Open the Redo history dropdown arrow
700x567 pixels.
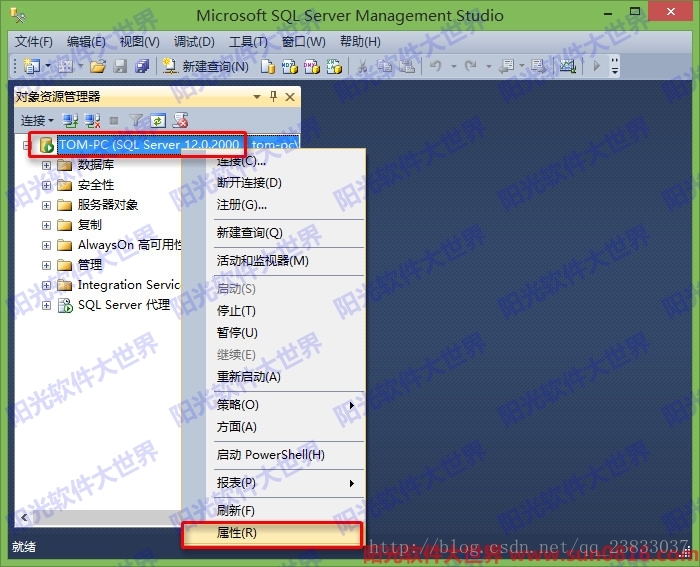[489, 67]
